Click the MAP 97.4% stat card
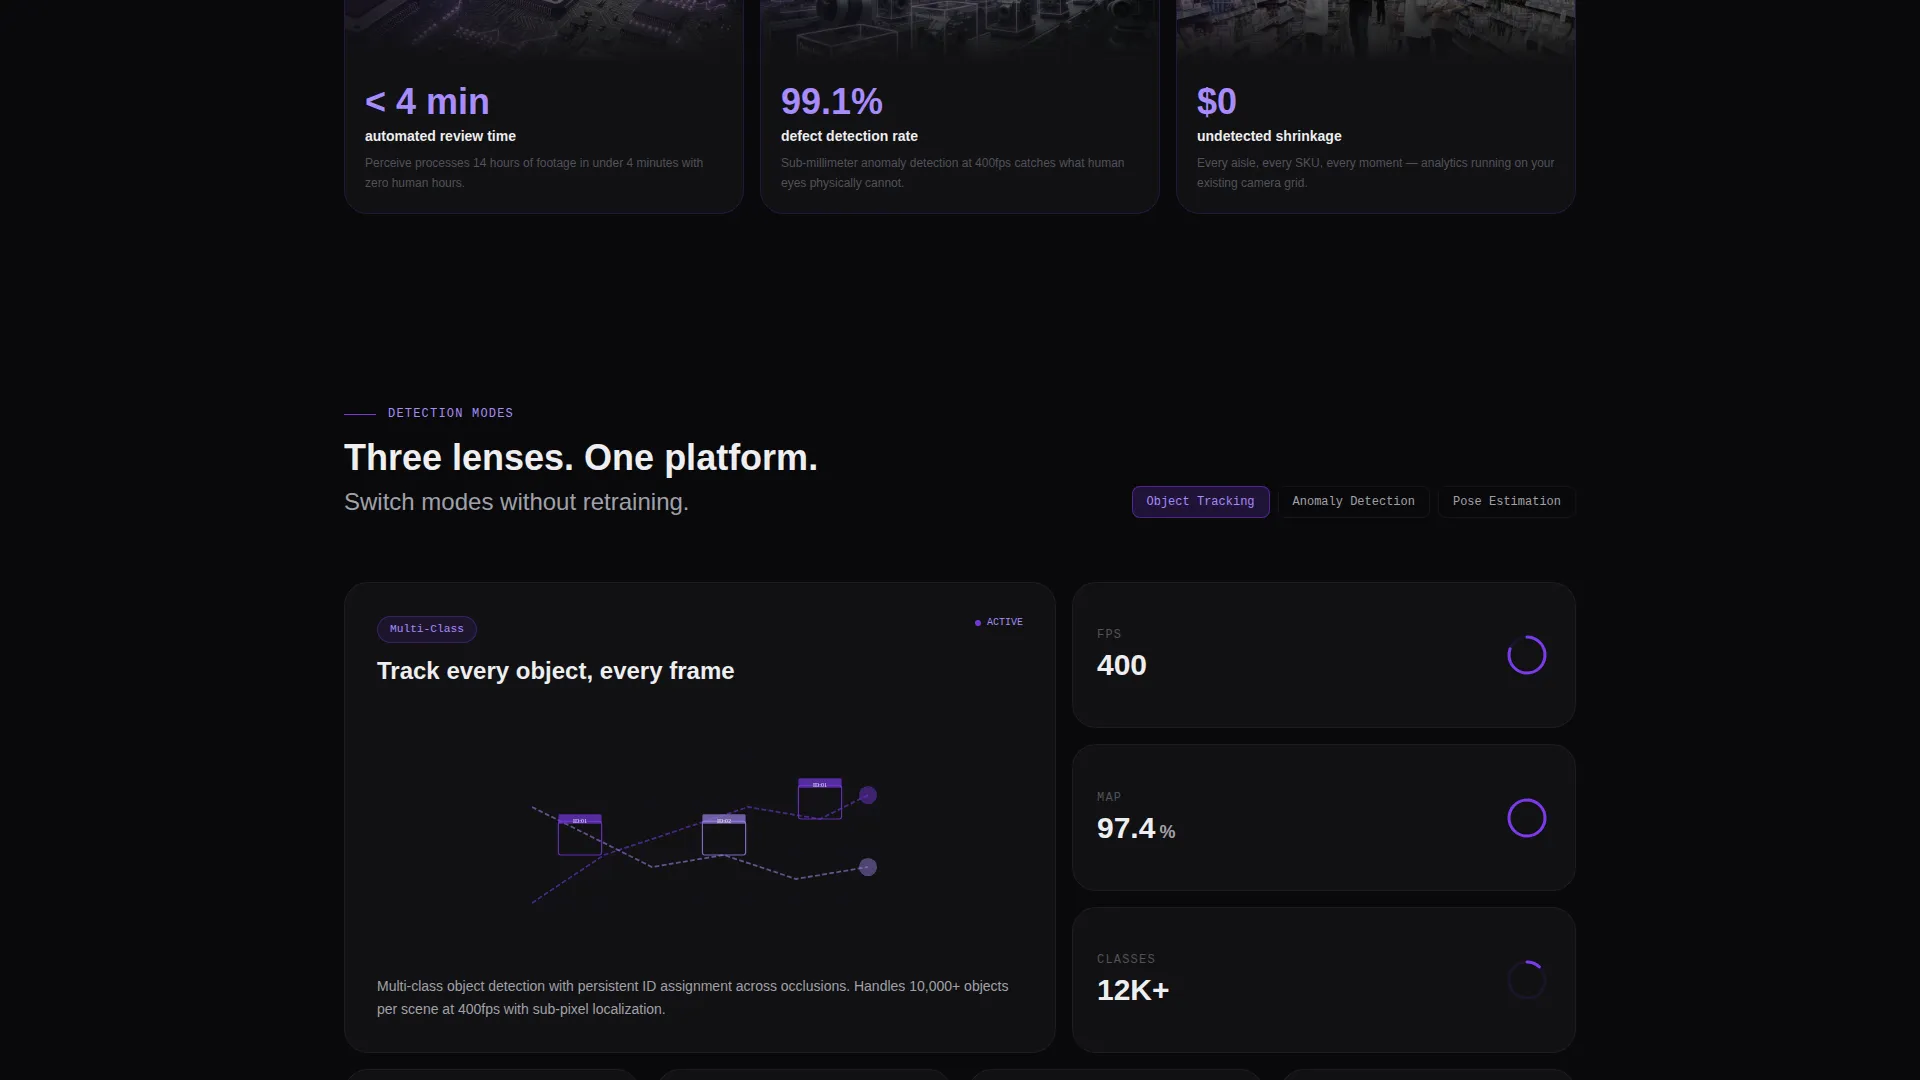The width and height of the screenshot is (1920, 1080). 1324,818
